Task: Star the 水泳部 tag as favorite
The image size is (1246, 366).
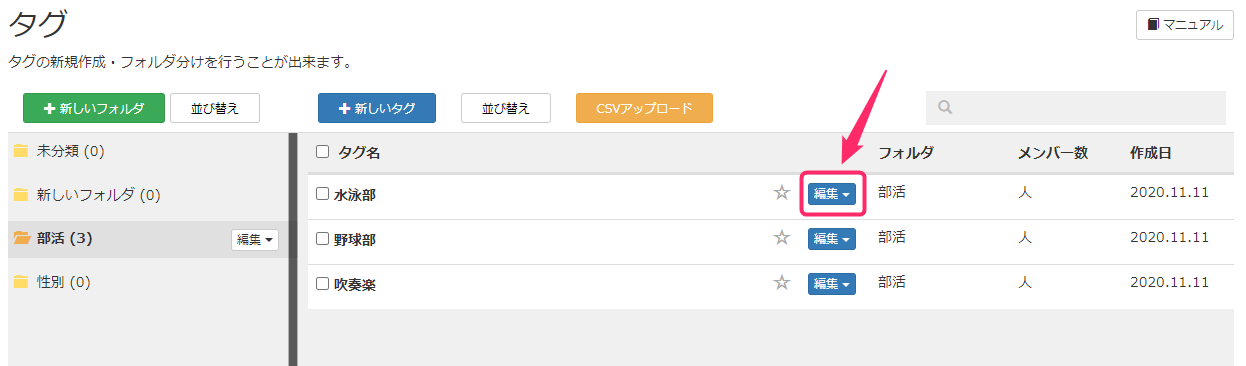Action: (782, 193)
